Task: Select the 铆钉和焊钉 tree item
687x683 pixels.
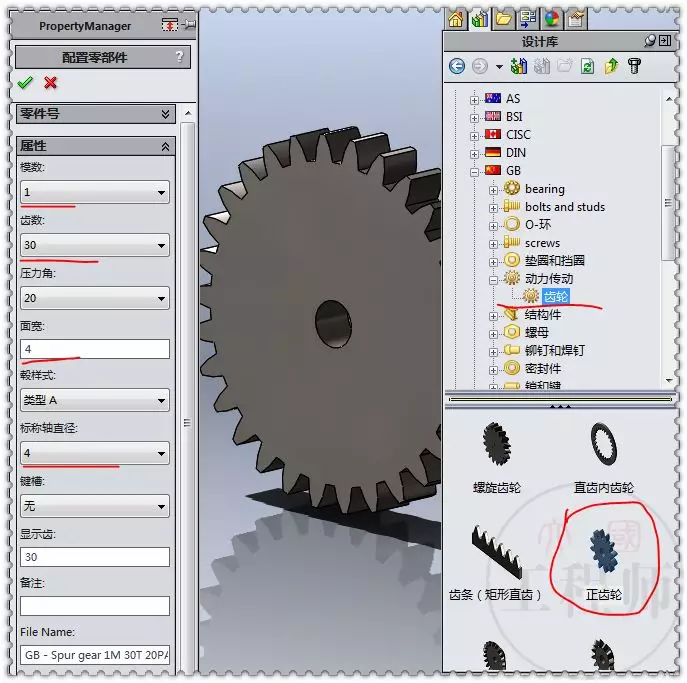Action: click(x=555, y=350)
